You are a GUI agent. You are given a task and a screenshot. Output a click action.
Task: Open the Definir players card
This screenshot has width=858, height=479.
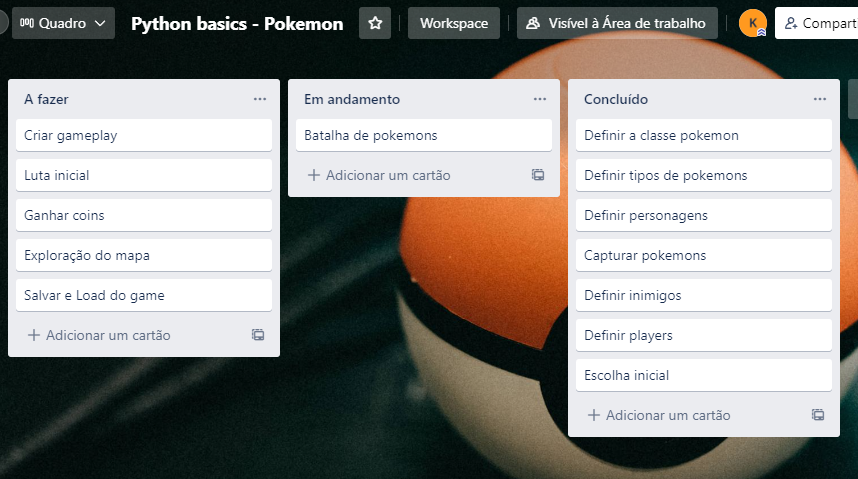[x=704, y=335]
